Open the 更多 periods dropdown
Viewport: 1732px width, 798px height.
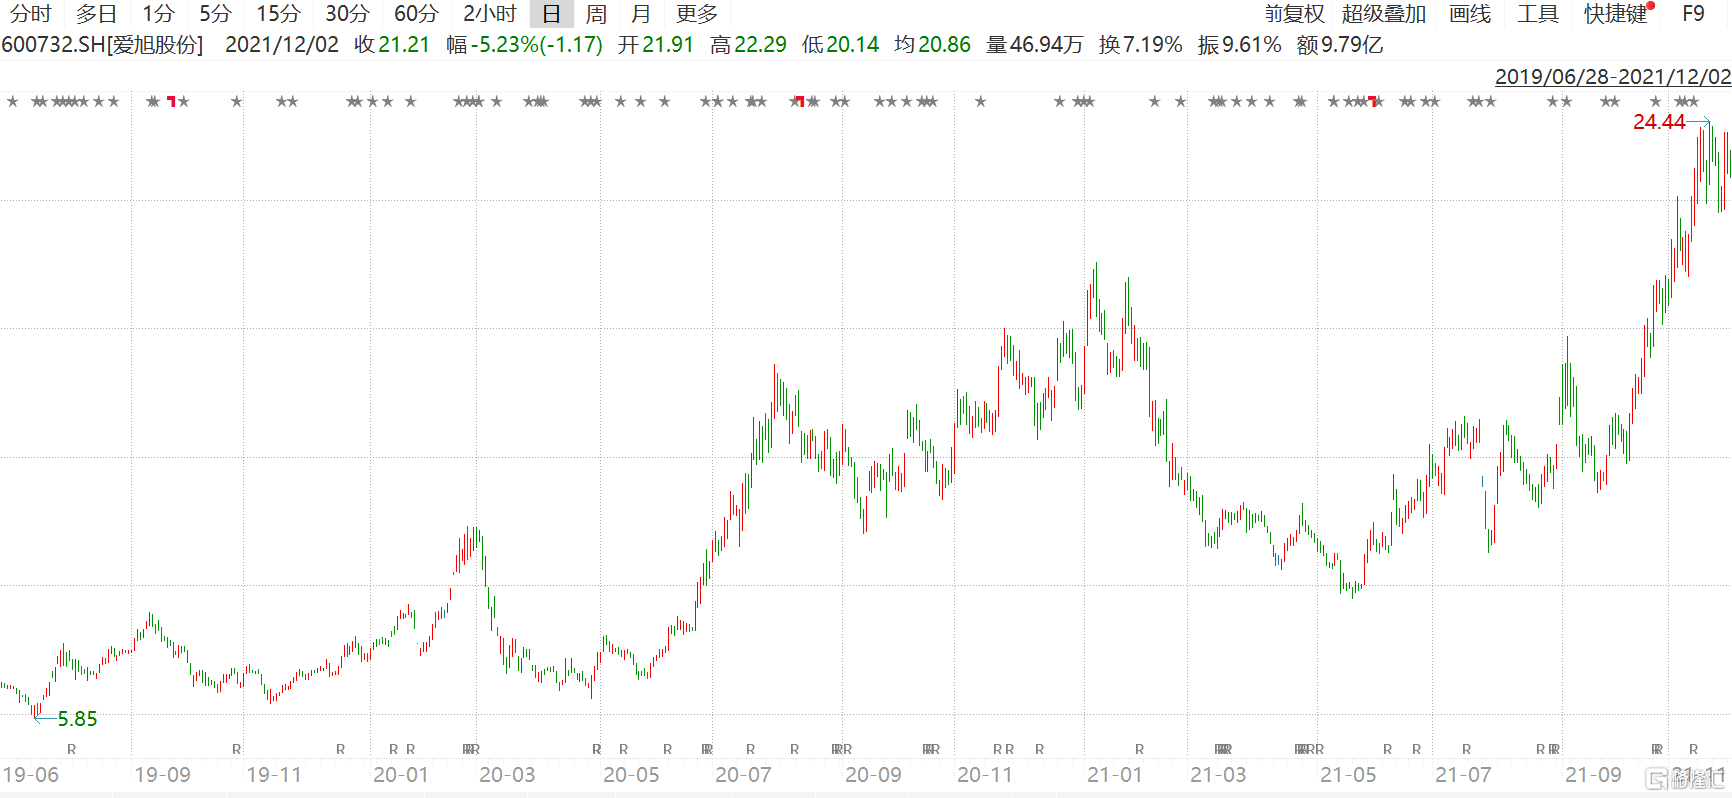696,14
